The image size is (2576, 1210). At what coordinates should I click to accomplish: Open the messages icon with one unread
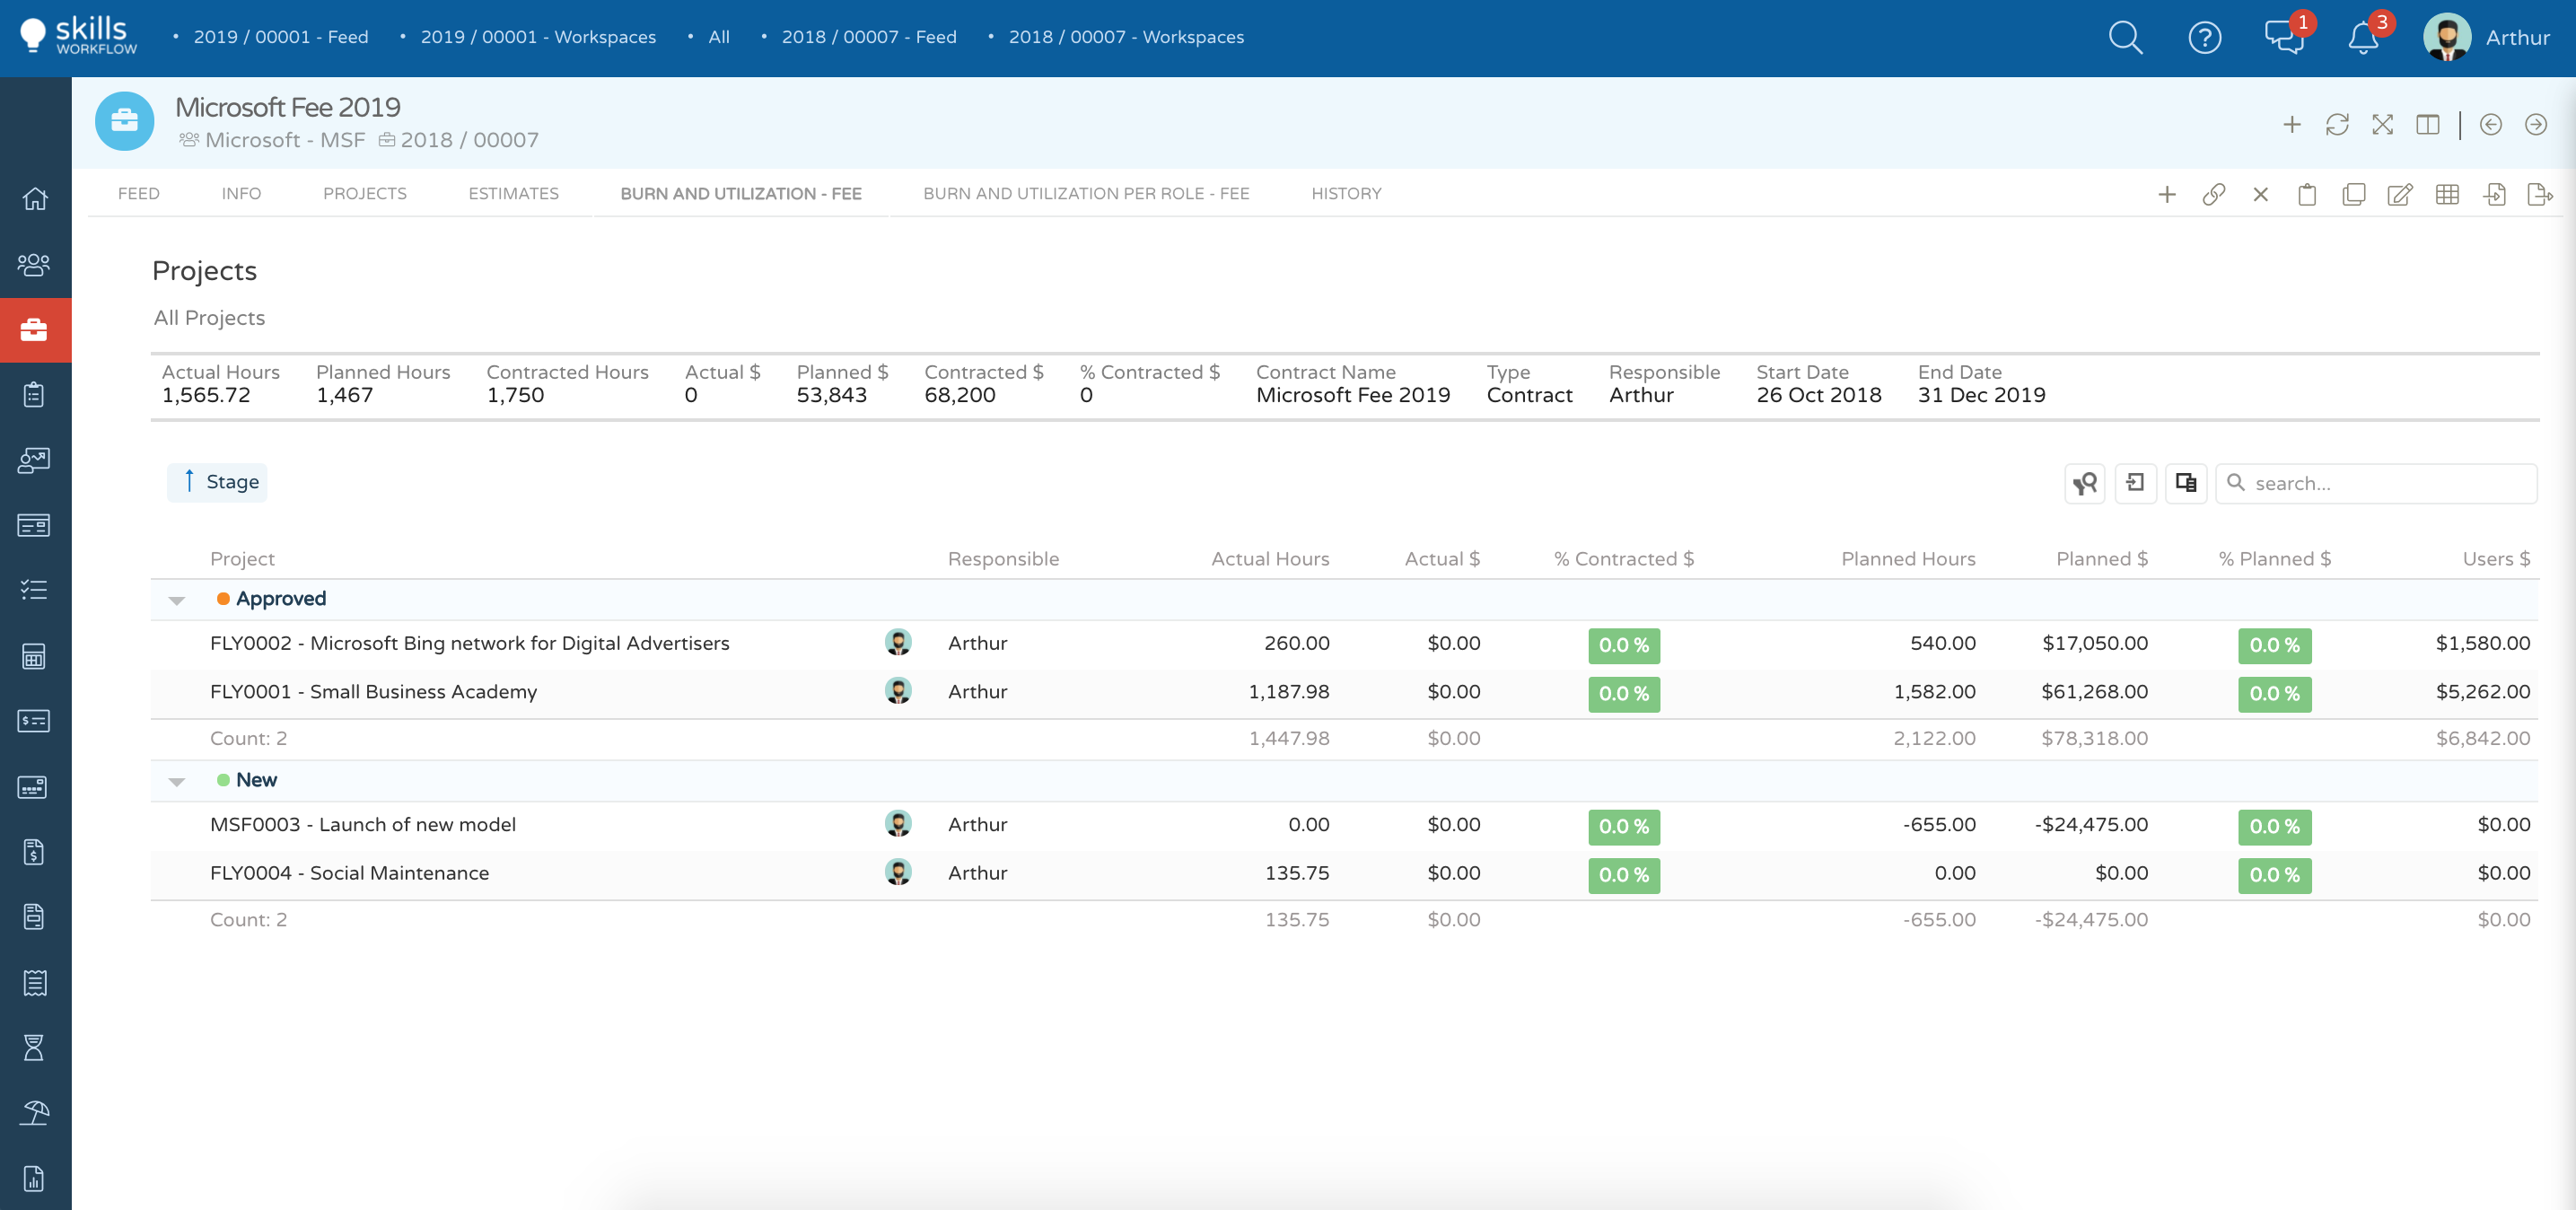click(x=2283, y=38)
